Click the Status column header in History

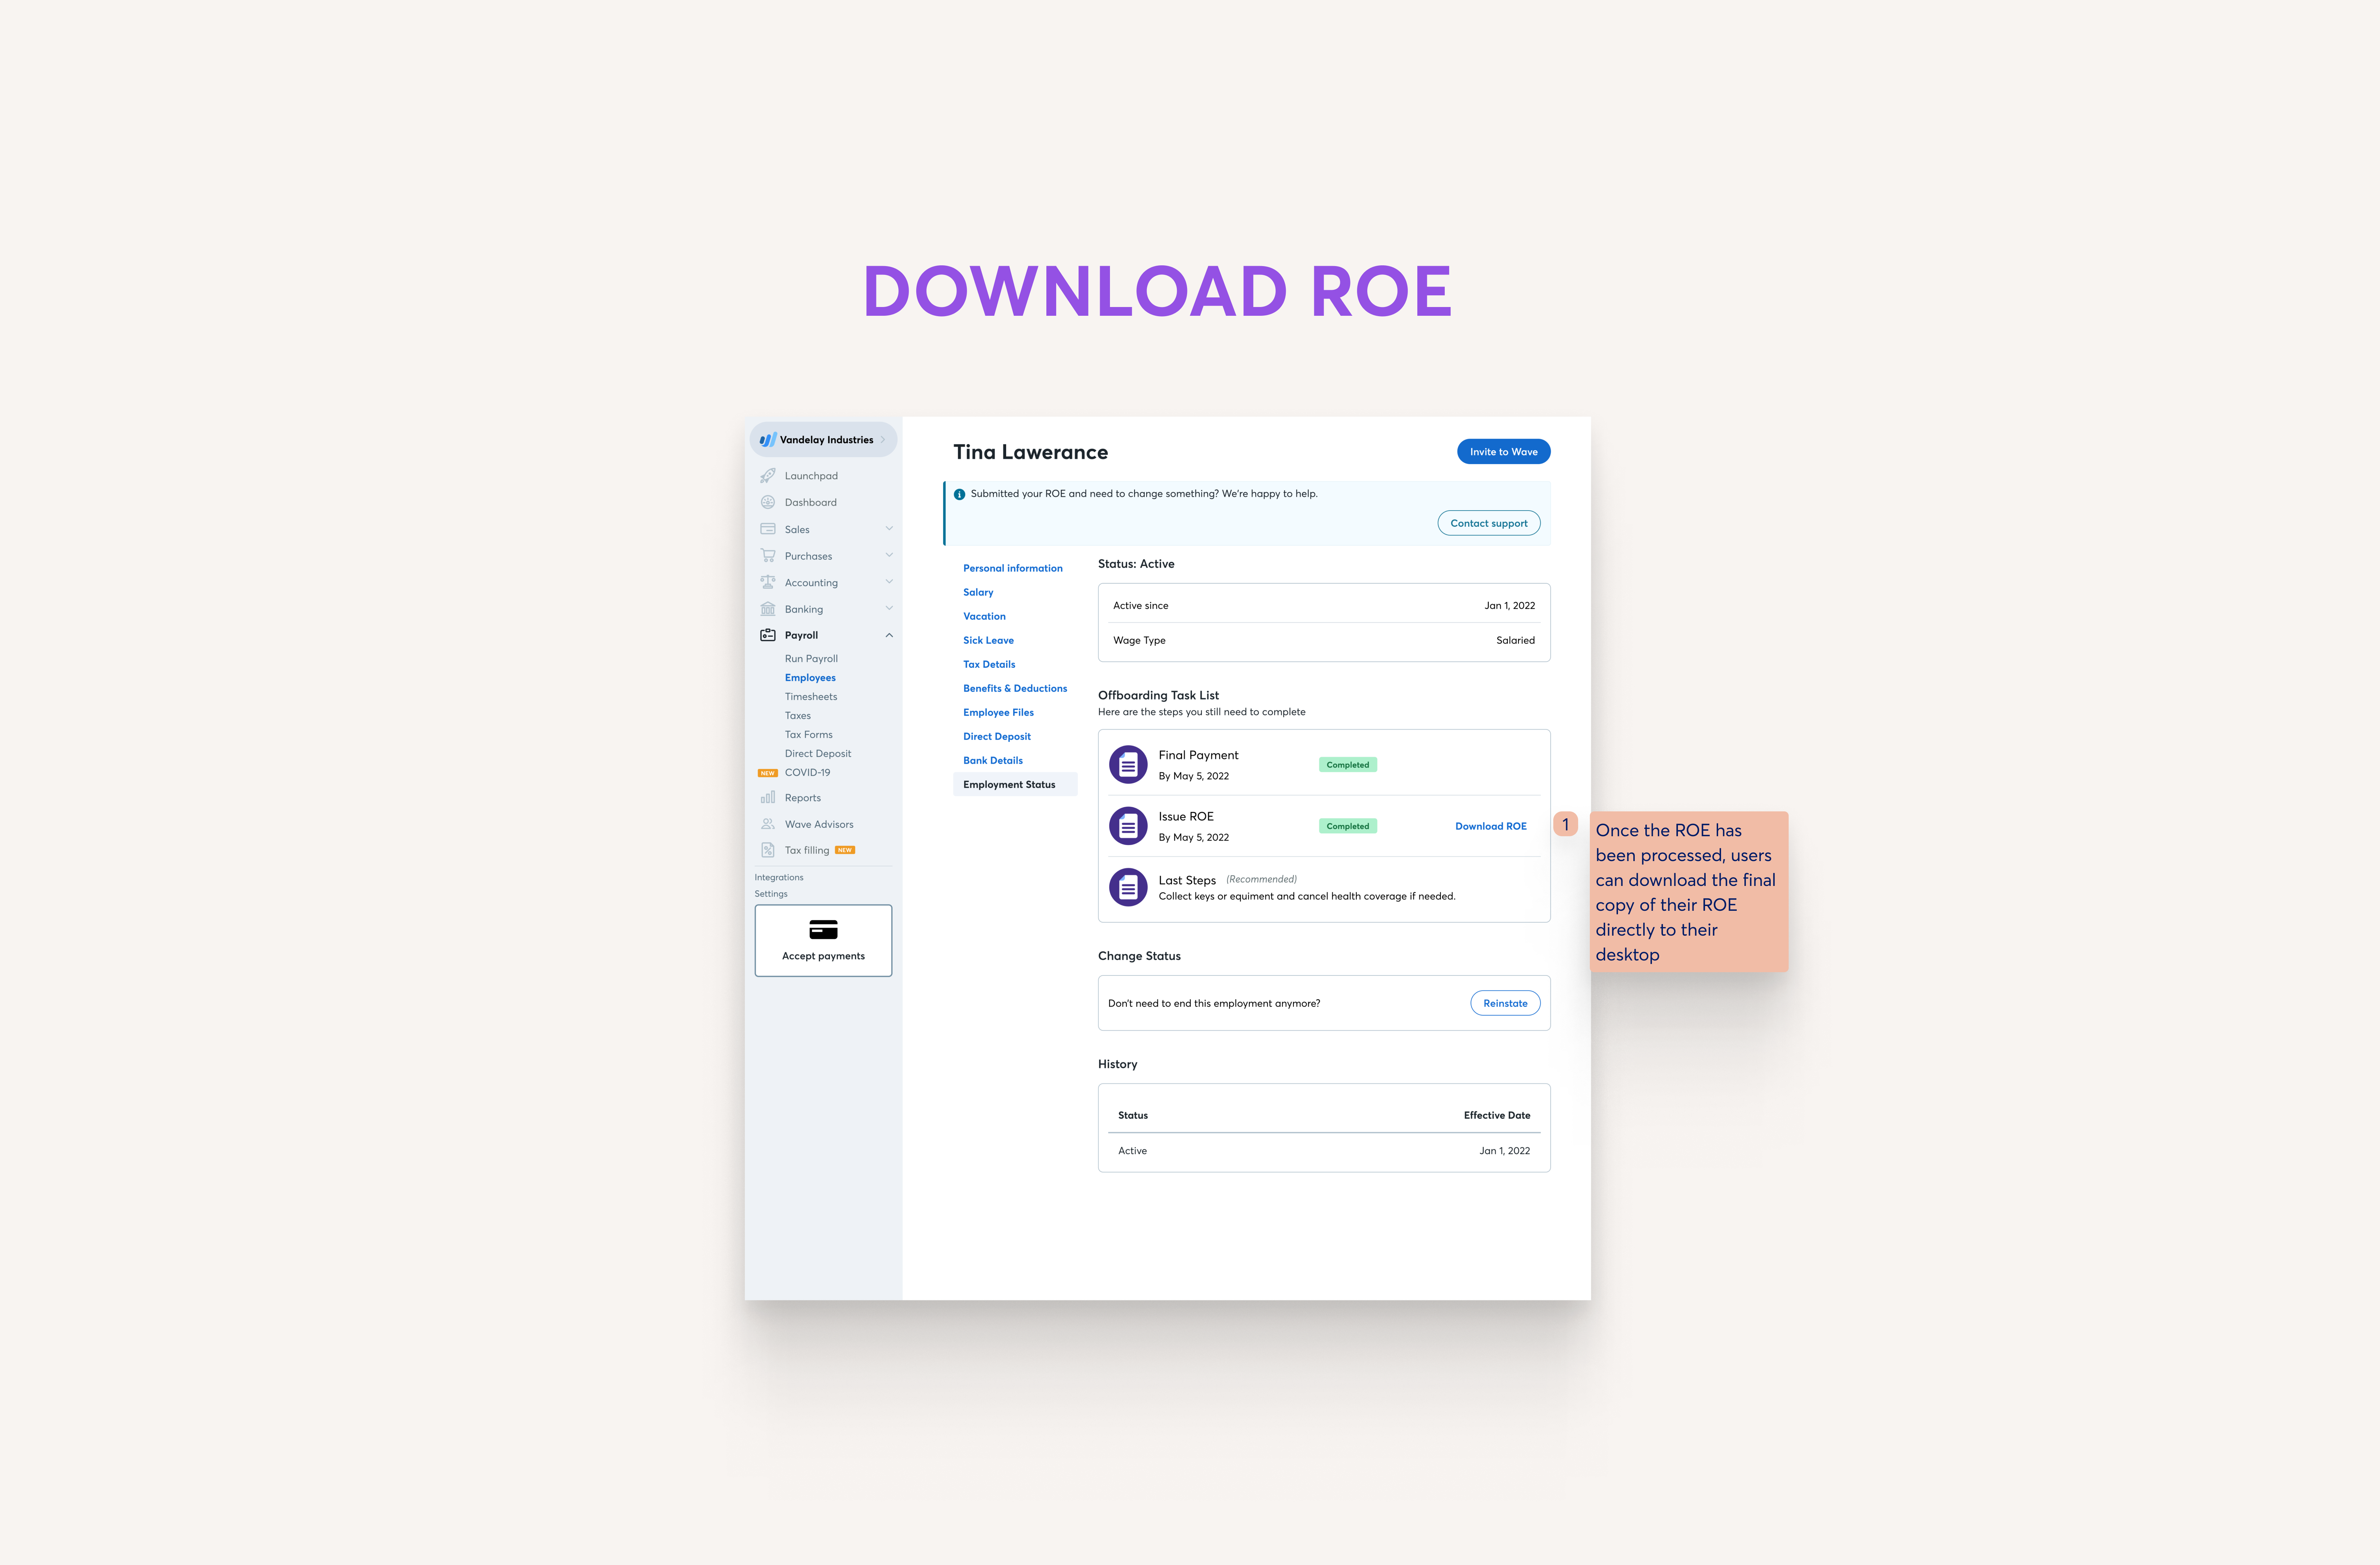(x=1133, y=1115)
